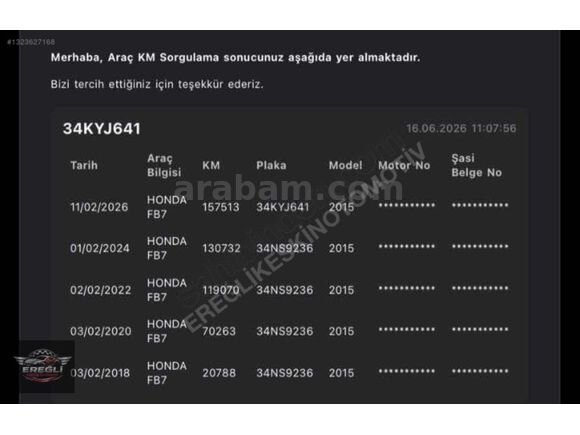Image resolution: width=580 pixels, height=435 pixels.
Task: Click the listing number #1323627168
Action: pos(31,42)
